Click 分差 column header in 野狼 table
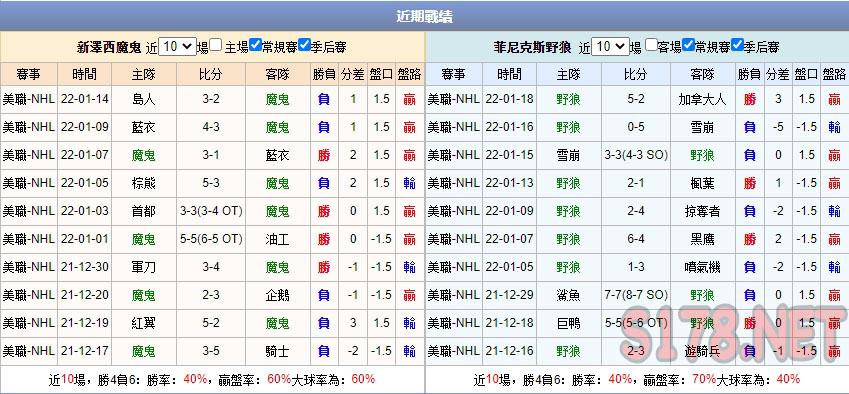This screenshot has height=394, width=849. [x=778, y=74]
